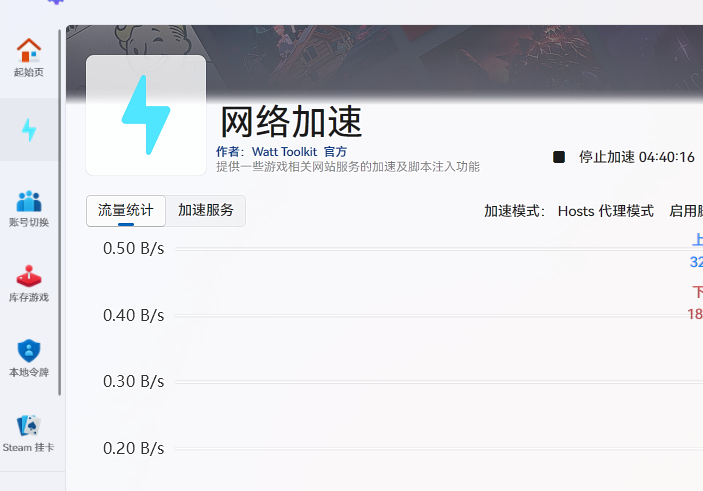The image size is (703, 491).
Task: Open the Watt Toolkit author link
Action: pyautogui.click(x=284, y=152)
